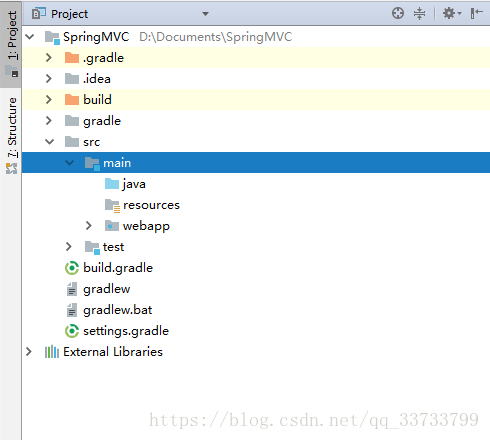The image size is (490, 440).
Task: Click the gradlew file icon
Action: tap(72, 289)
